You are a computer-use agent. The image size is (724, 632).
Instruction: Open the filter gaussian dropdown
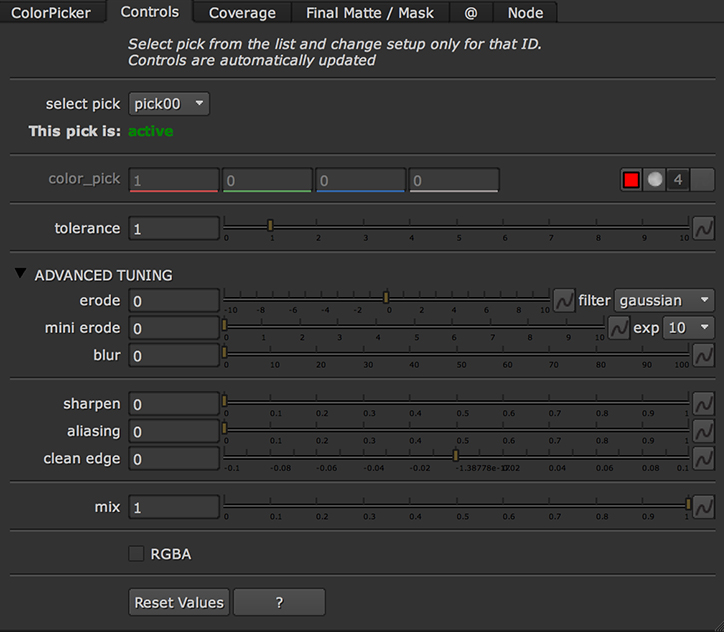pyautogui.click(x=664, y=300)
